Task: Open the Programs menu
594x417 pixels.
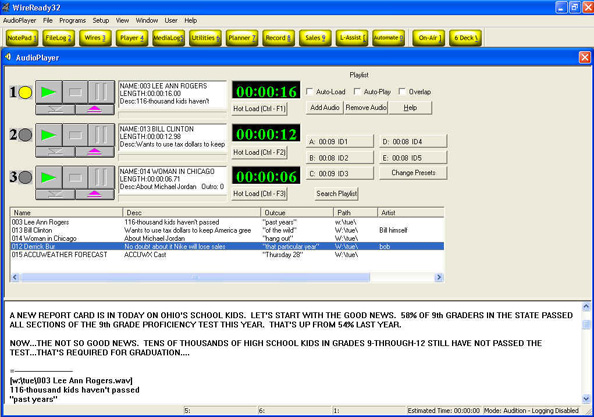Action: coord(72,20)
